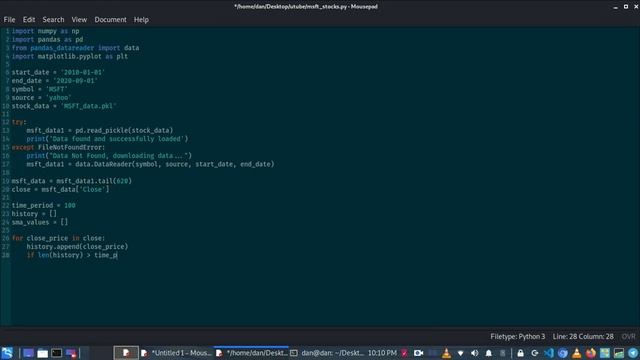Place cursor at end of line 28
The height and width of the screenshot is (360, 640).
[118, 255]
